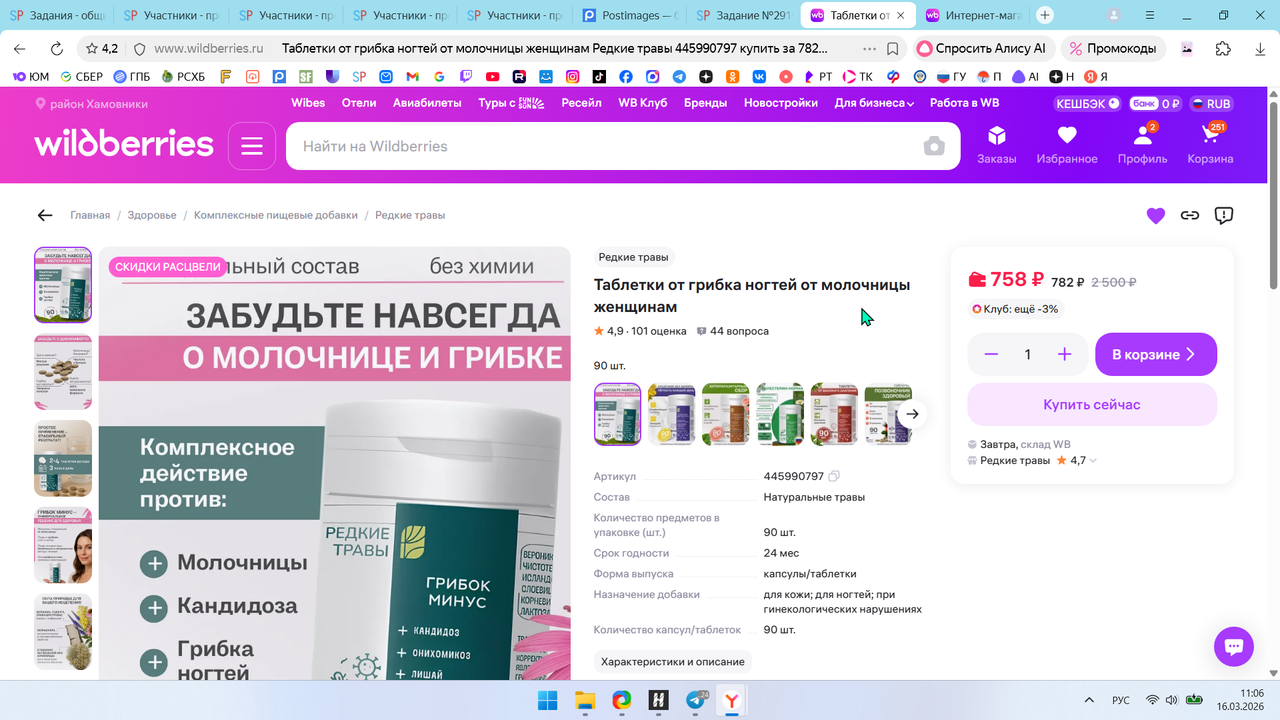Open СБЕР bookmark

[81, 76]
